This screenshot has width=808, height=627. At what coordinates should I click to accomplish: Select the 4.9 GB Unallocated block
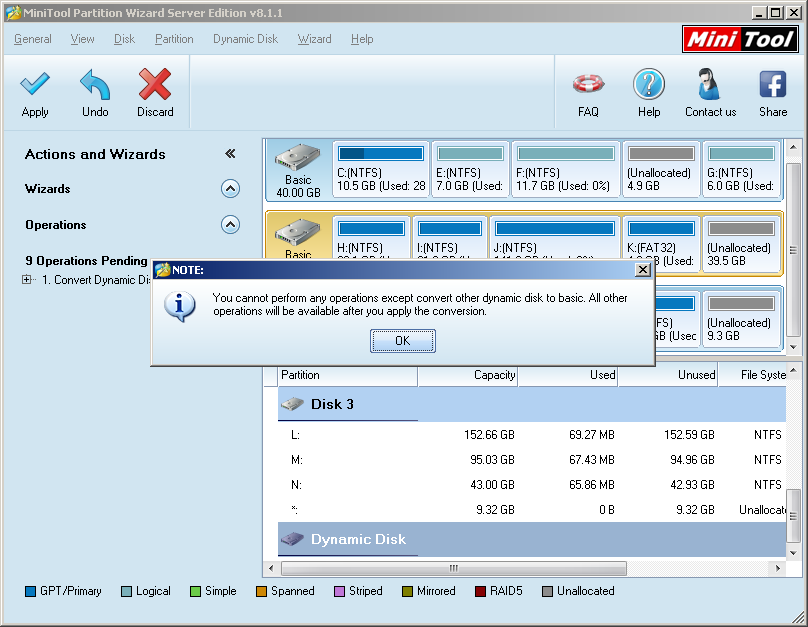[661, 169]
